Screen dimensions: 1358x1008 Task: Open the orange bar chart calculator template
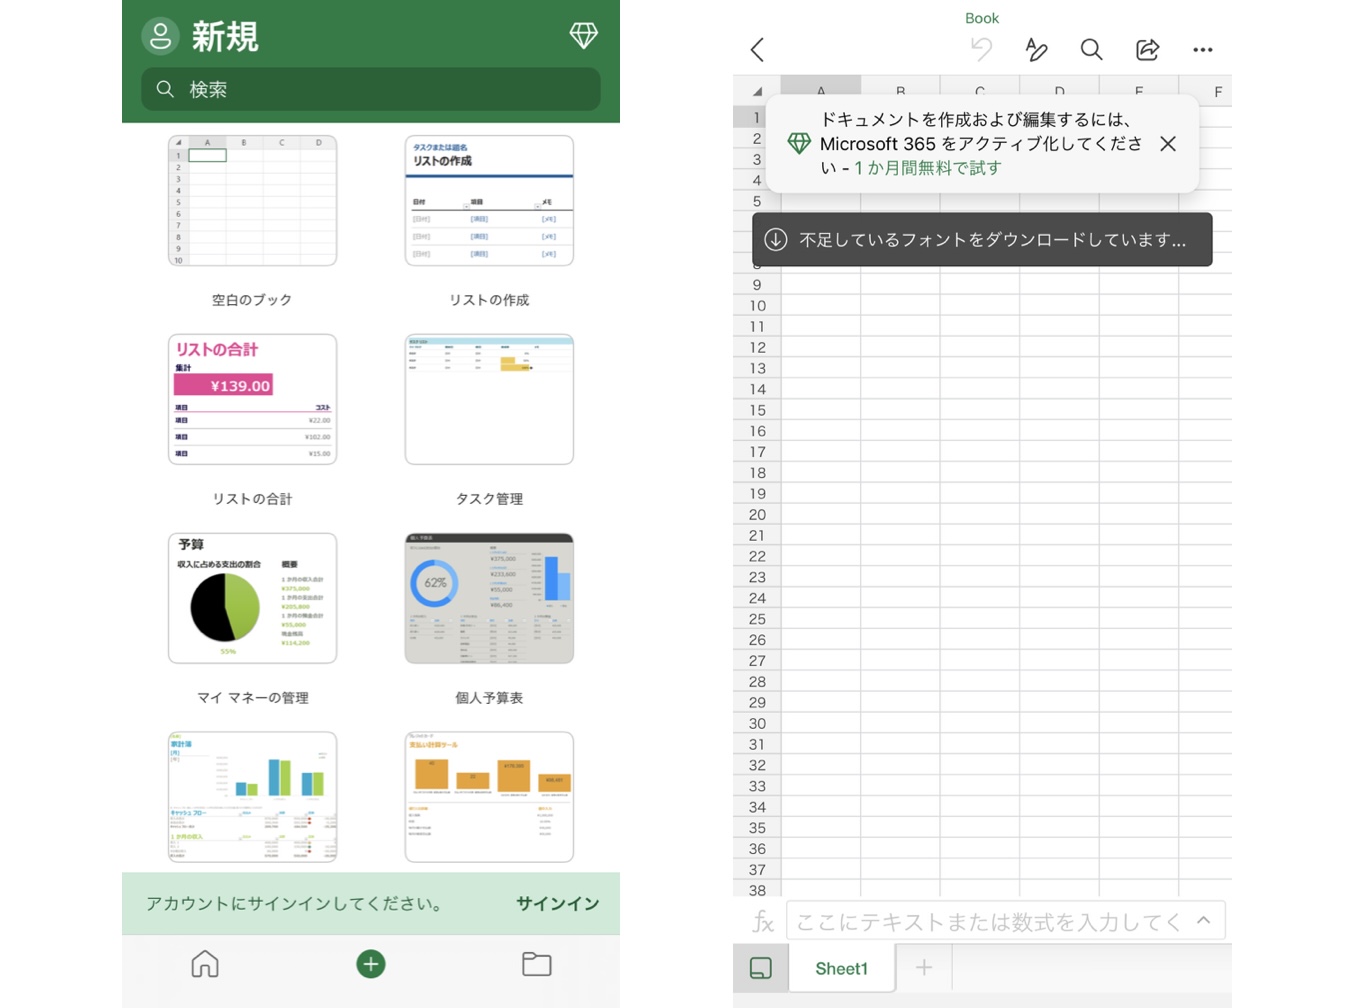coord(489,796)
